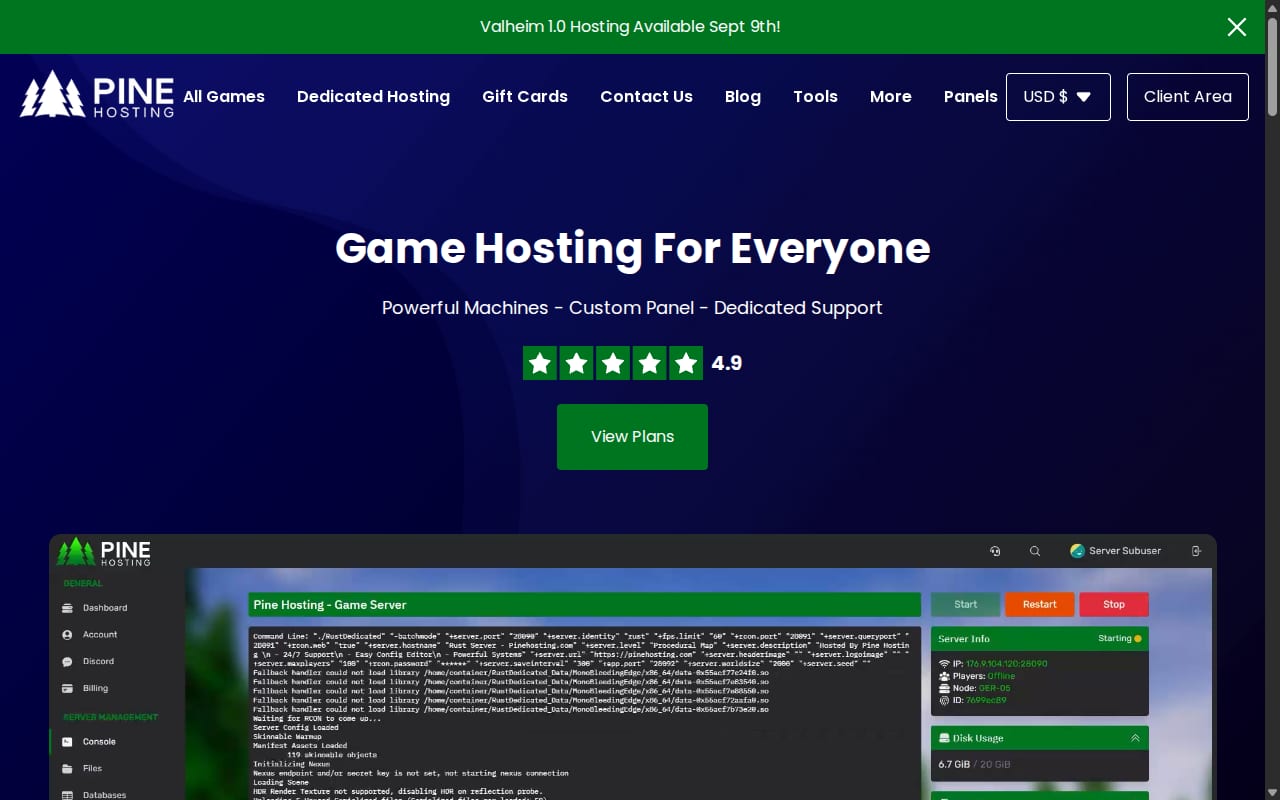
Task: Click inside the console log output area
Action: tap(584, 713)
